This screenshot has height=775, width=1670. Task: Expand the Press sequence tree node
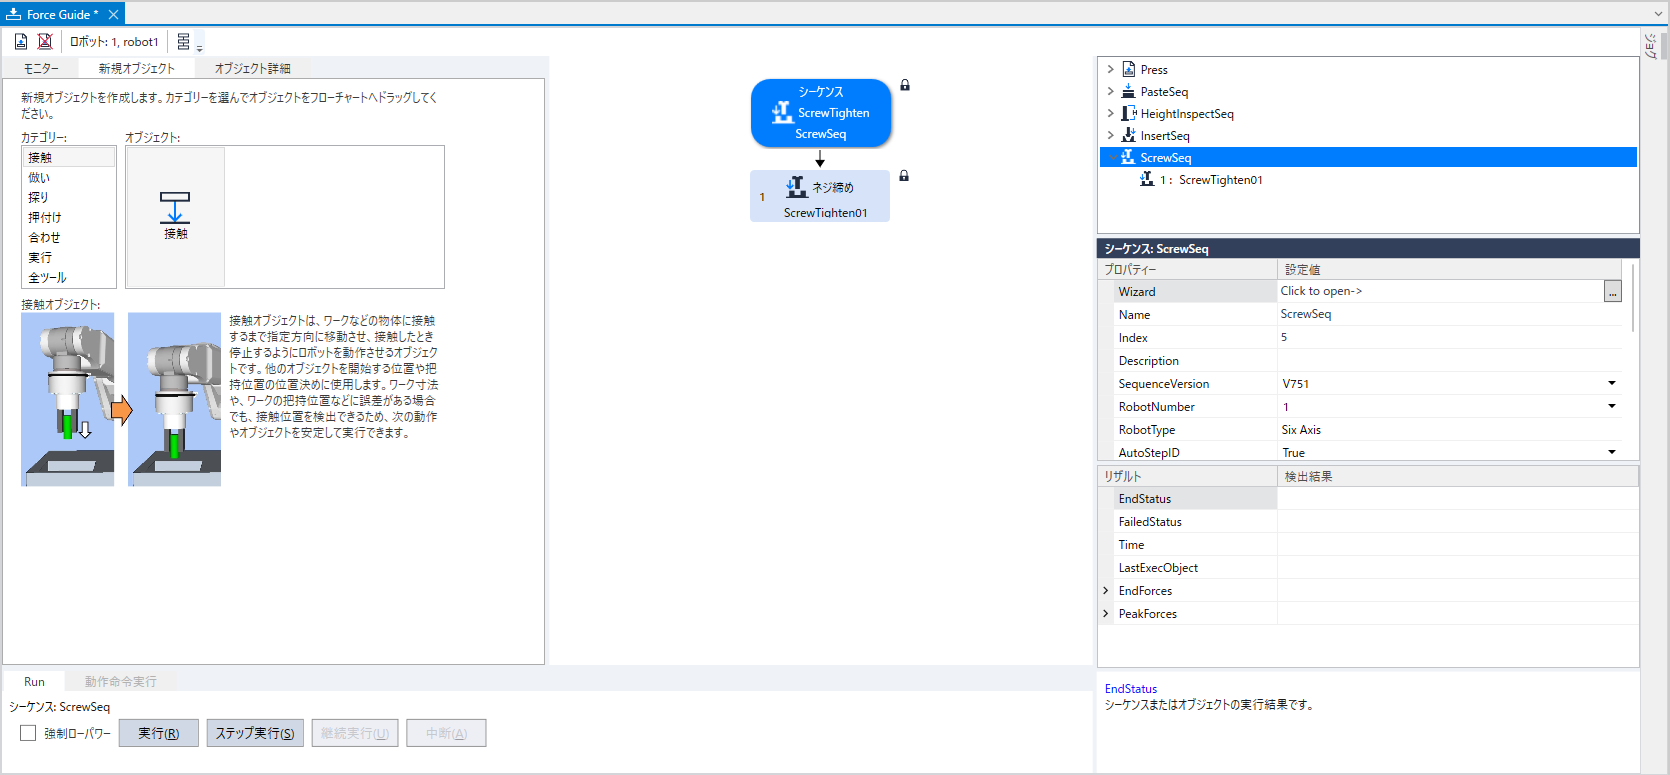1110,69
